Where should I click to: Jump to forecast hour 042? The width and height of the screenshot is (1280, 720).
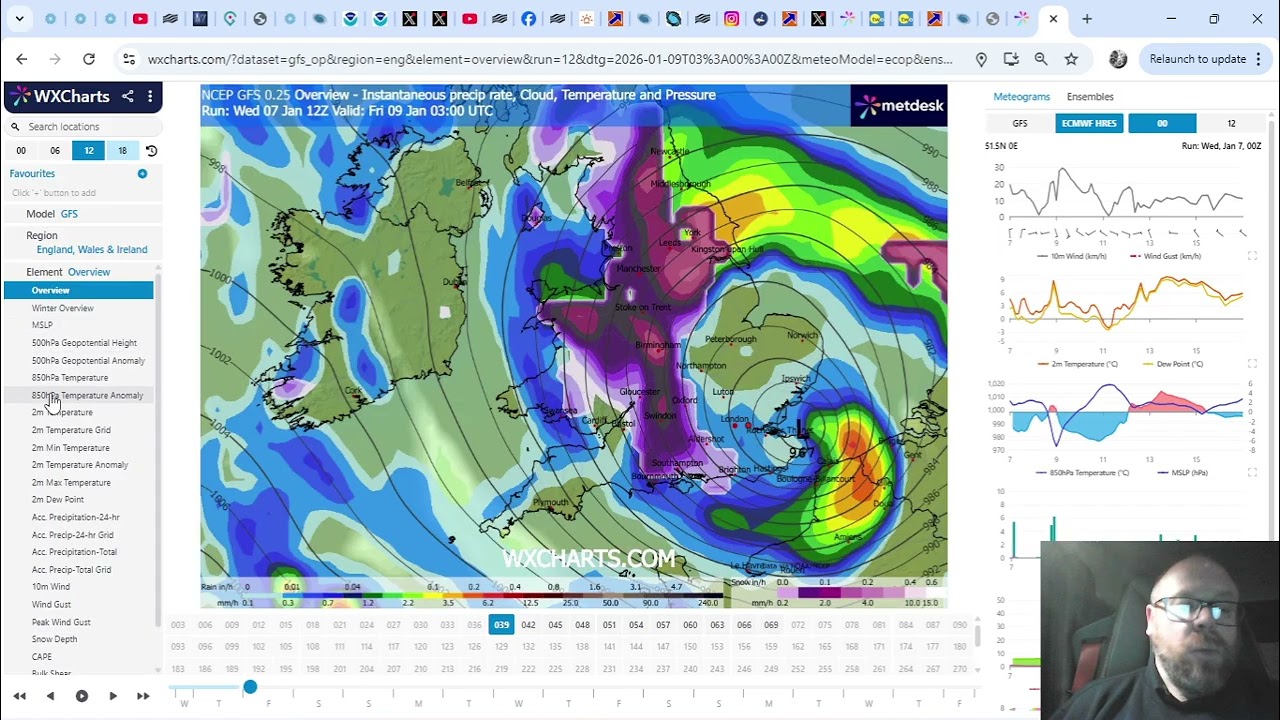(528, 625)
